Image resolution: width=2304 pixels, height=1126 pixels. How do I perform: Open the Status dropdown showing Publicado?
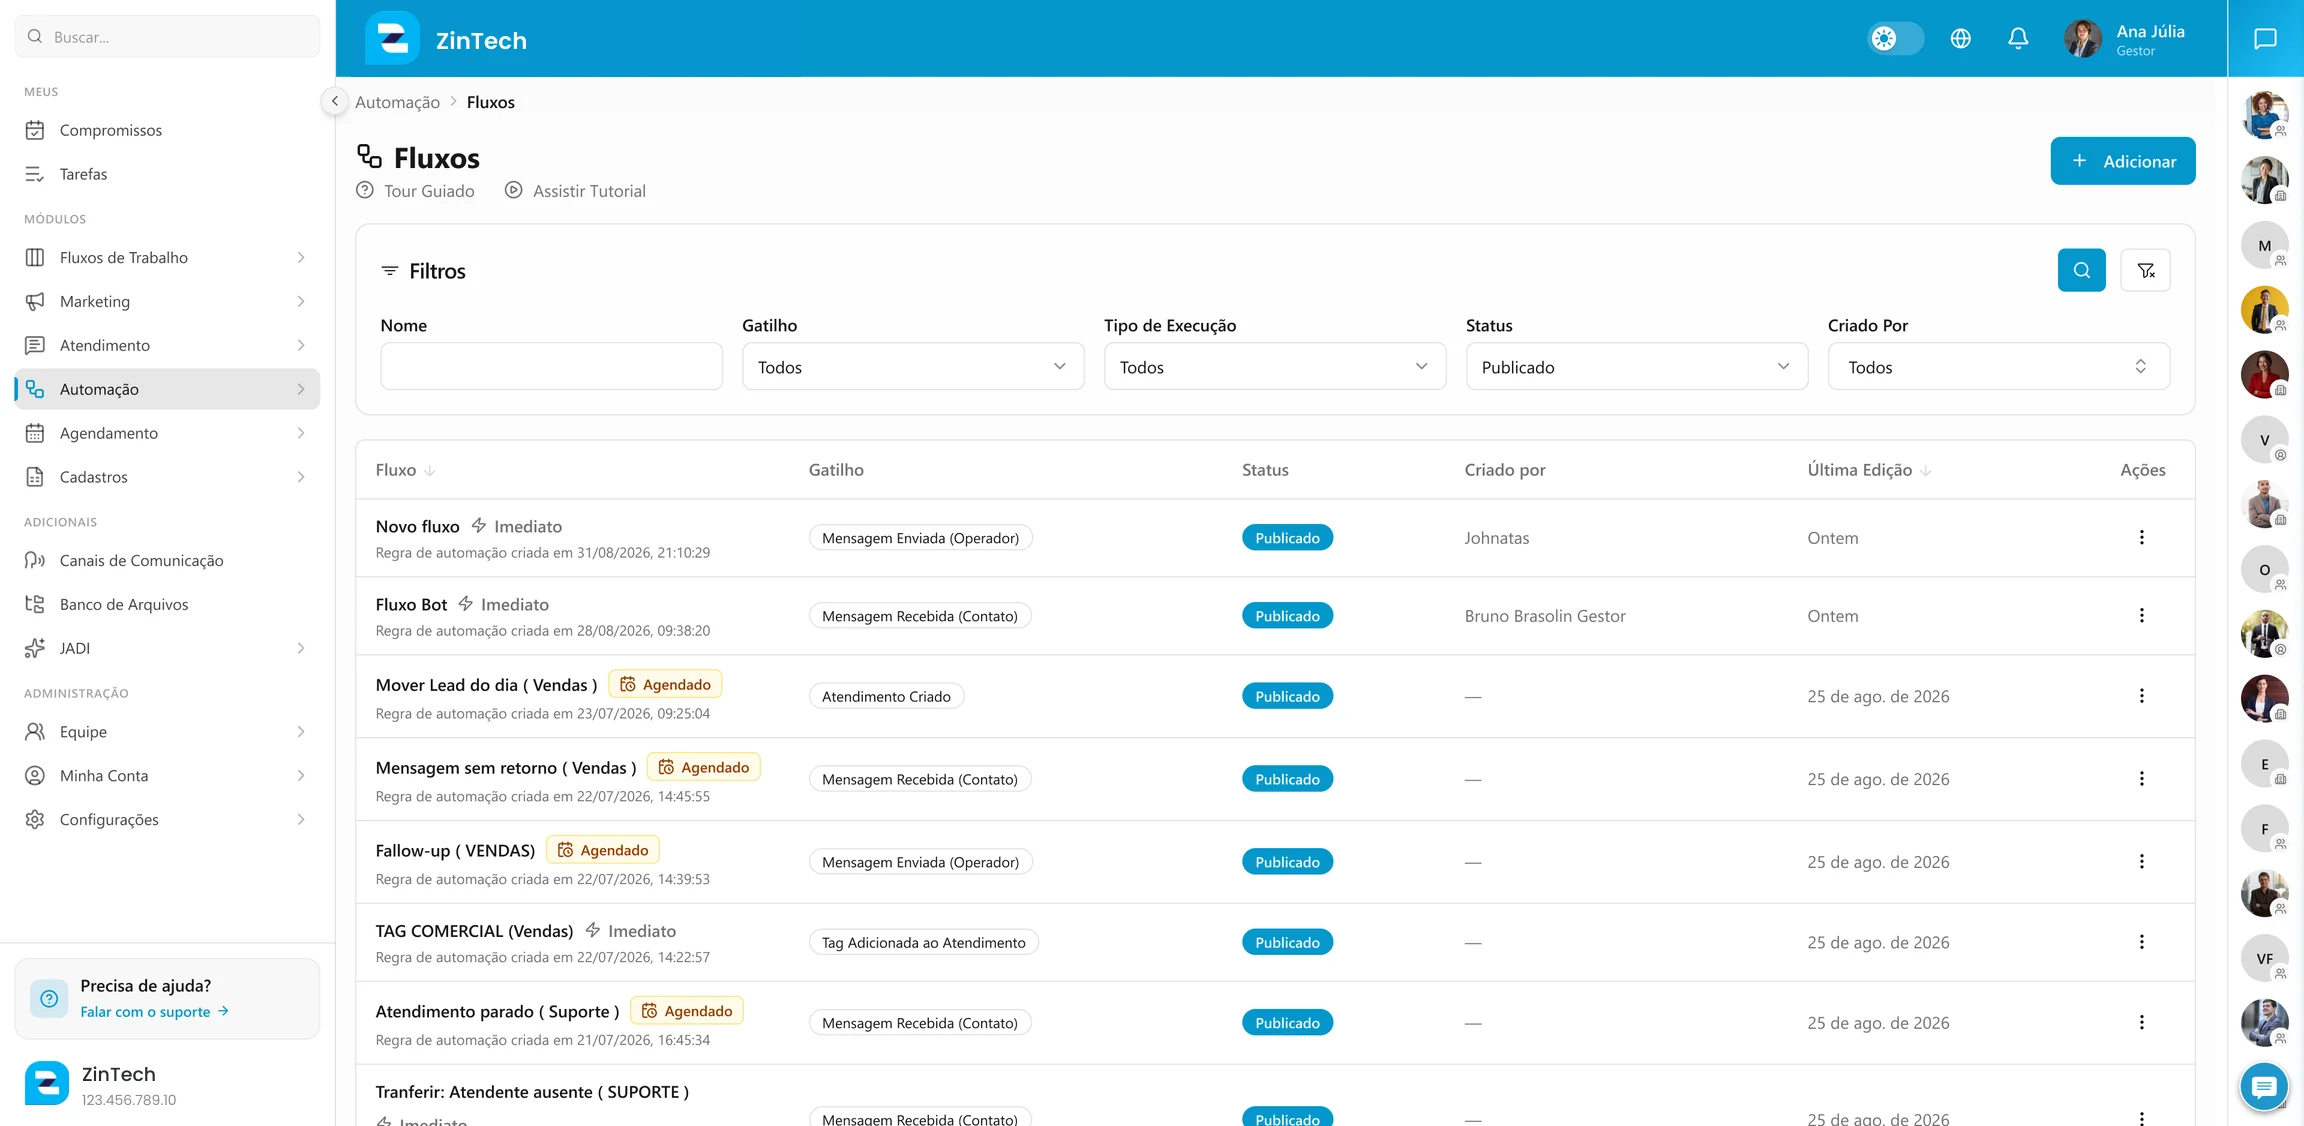[x=1636, y=367]
